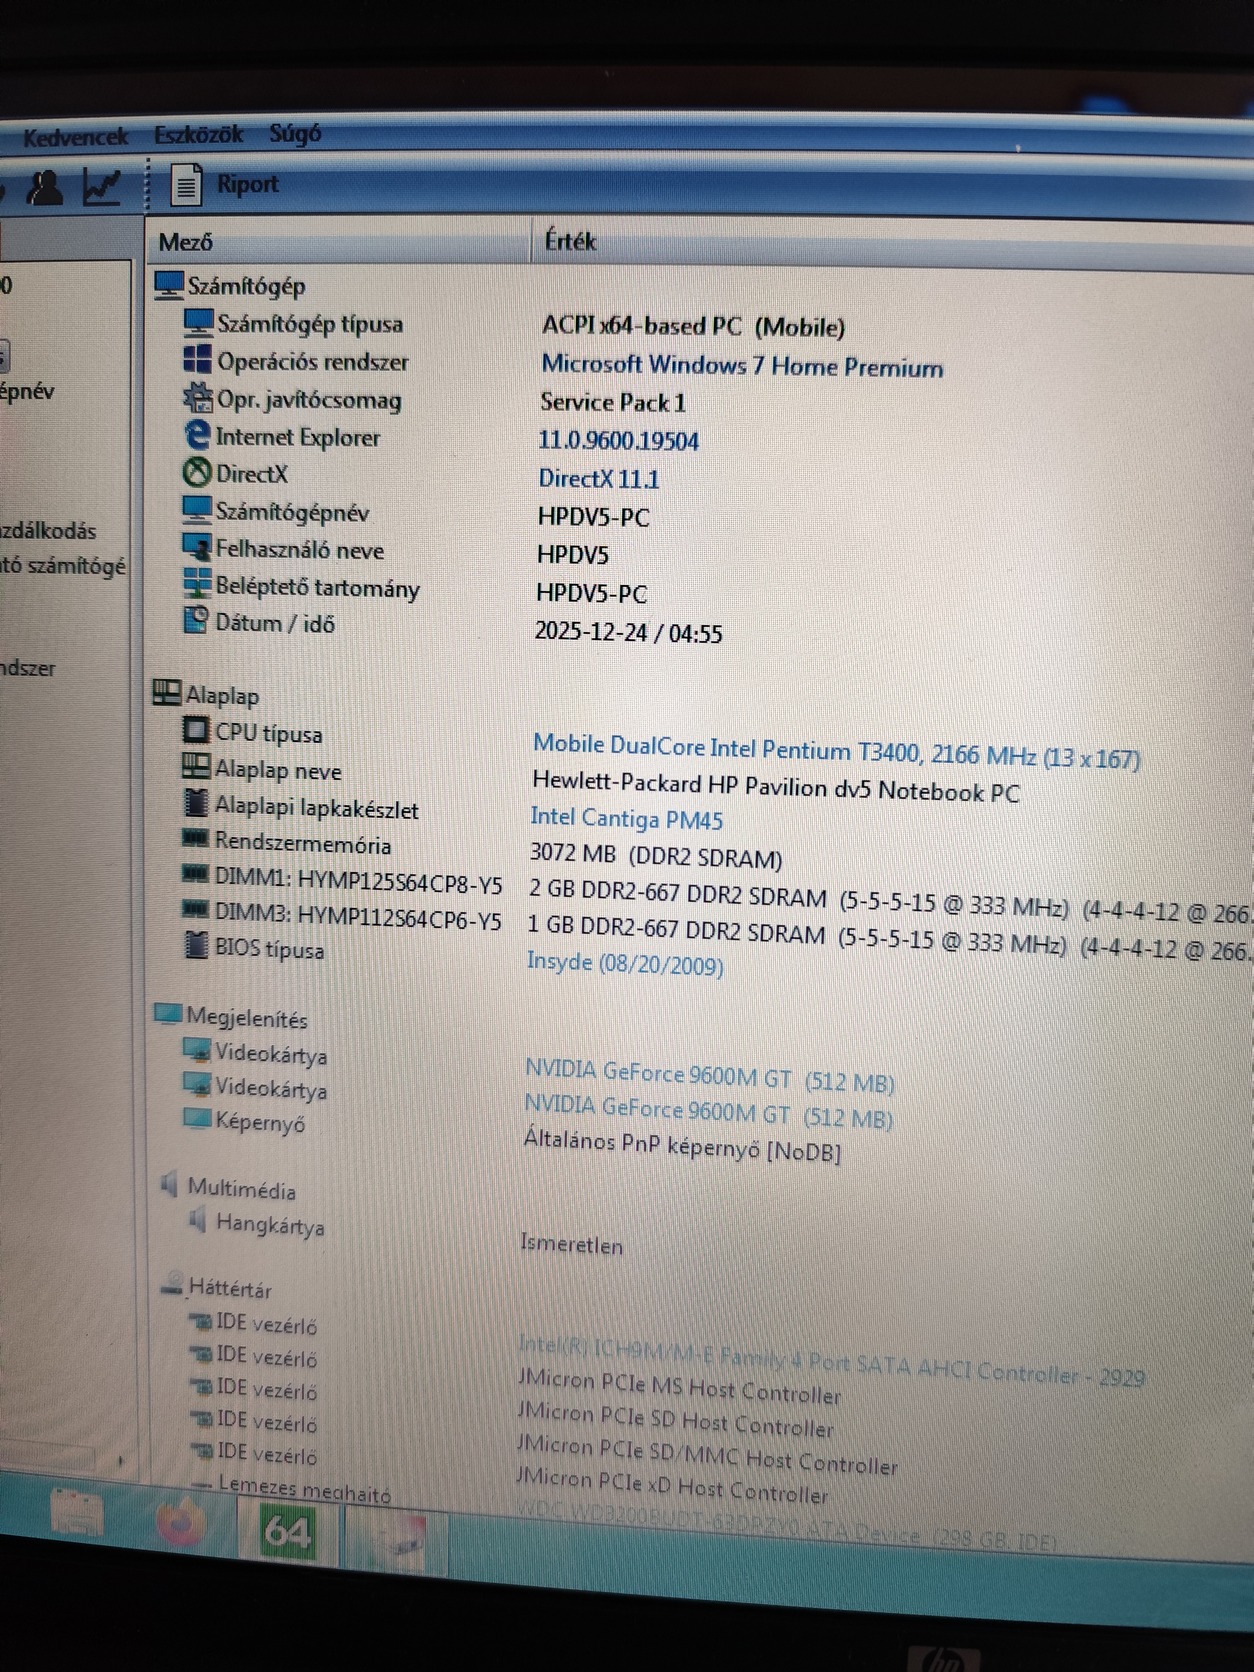Click the DirectX row icon

pyautogui.click(x=197, y=472)
